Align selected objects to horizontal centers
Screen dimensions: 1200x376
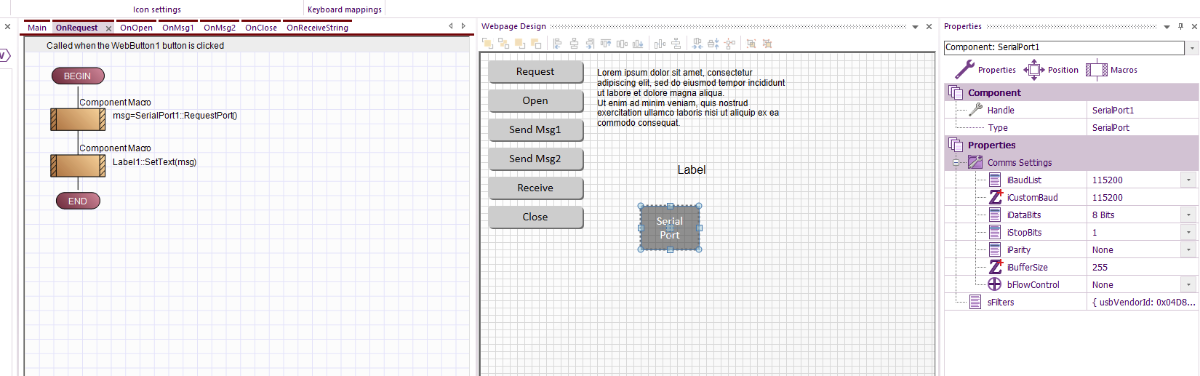tap(574, 43)
